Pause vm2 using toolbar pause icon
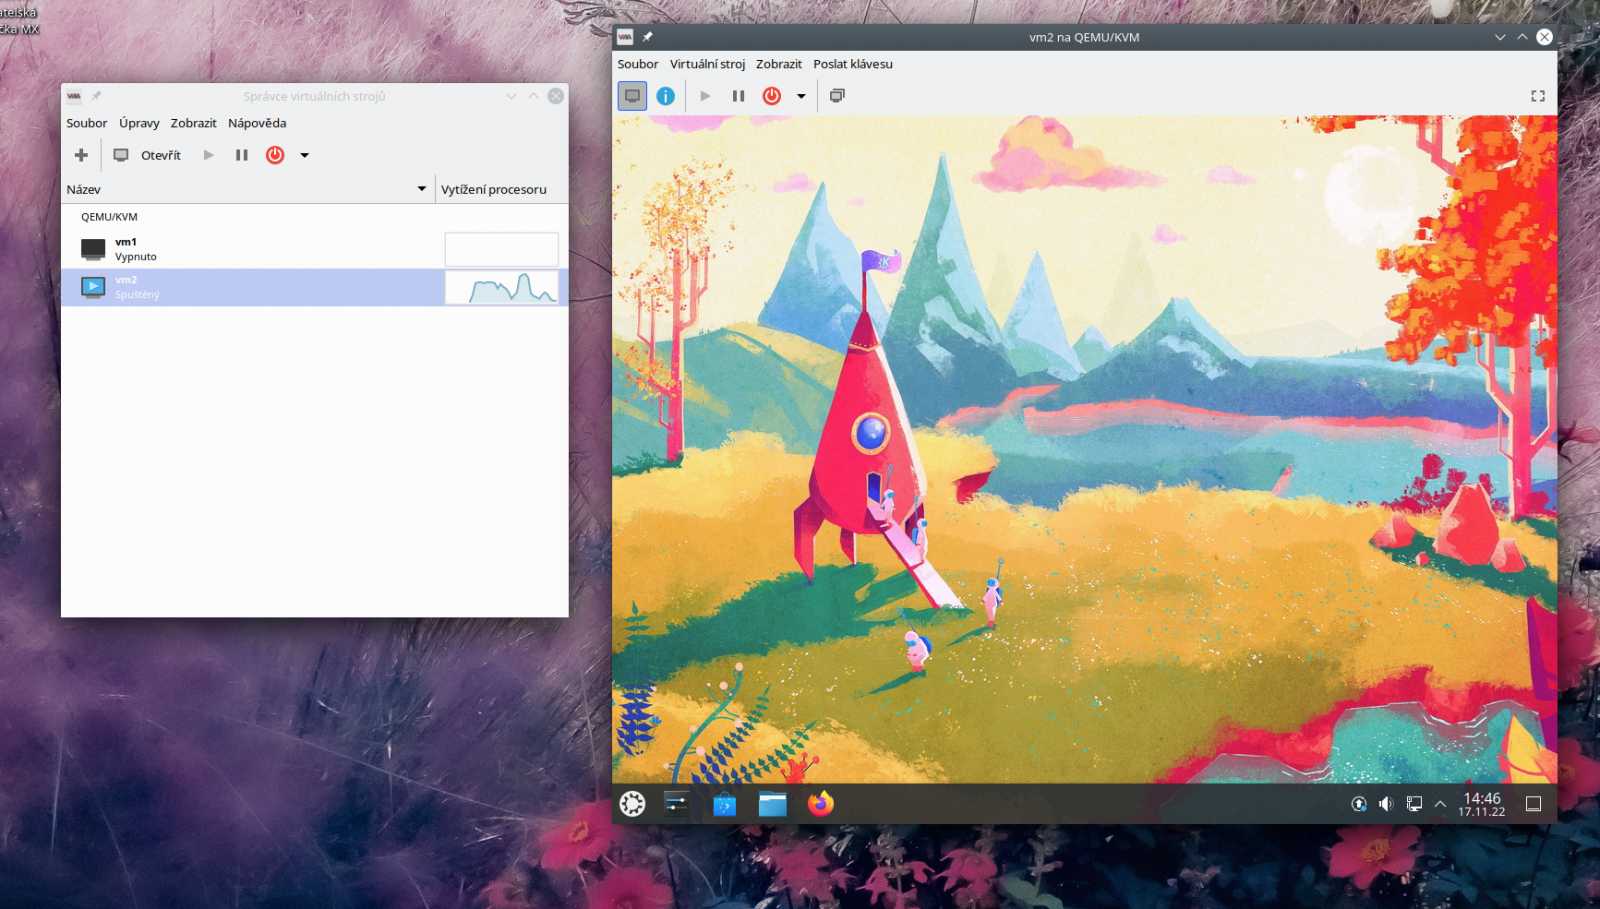 coord(738,96)
